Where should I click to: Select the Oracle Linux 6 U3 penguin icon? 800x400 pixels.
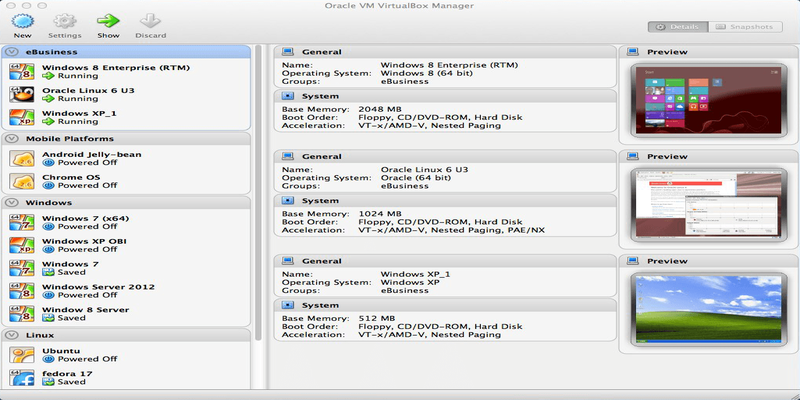click(22, 95)
